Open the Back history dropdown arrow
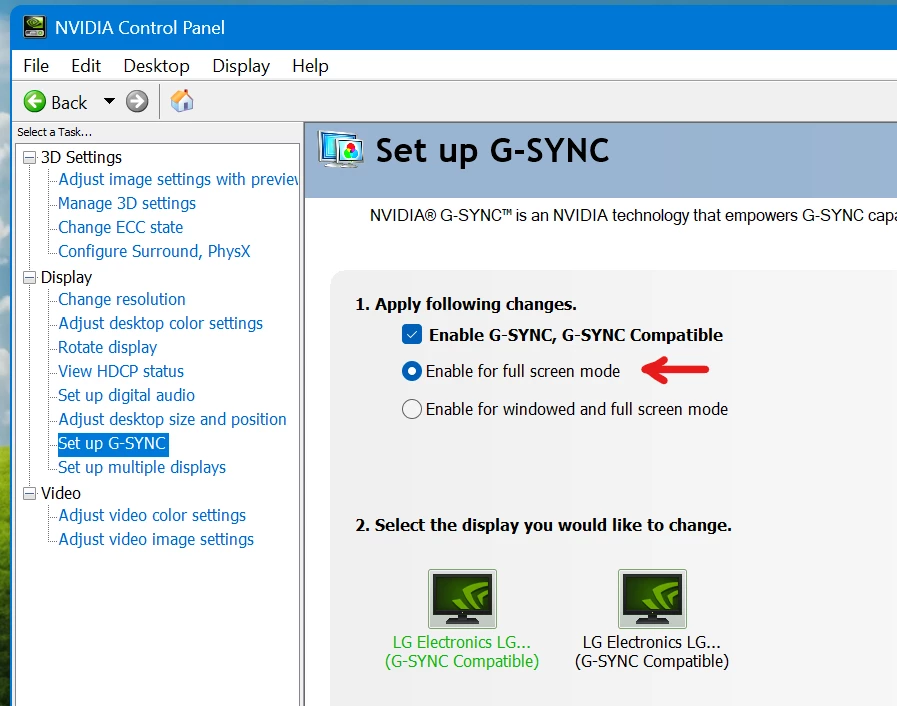This screenshot has height=706, width=897. pos(109,101)
